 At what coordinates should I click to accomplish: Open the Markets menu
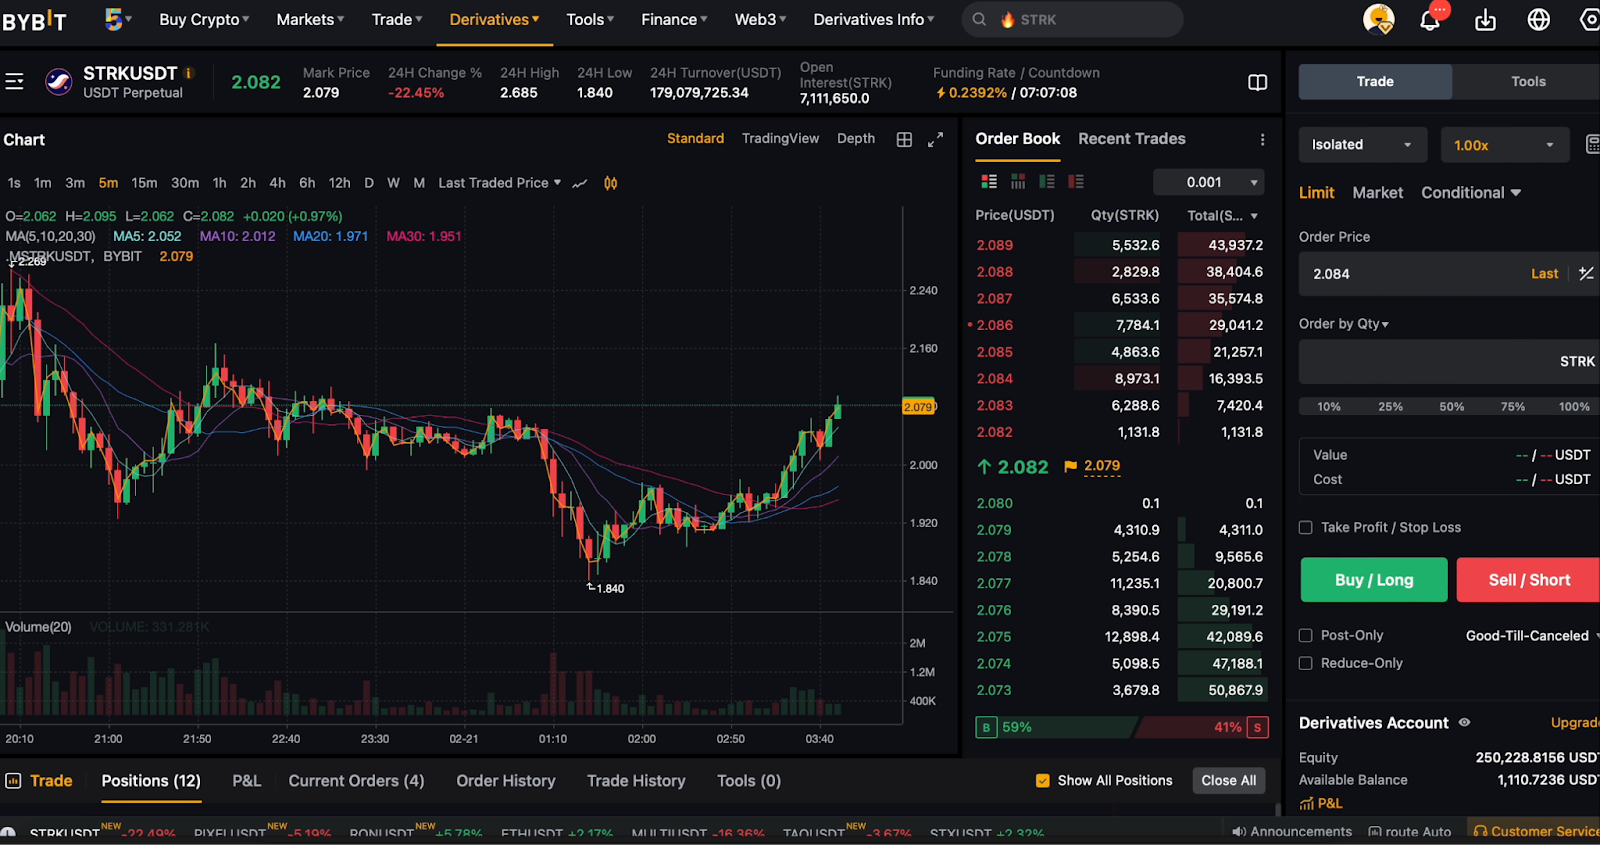coord(310,19)
